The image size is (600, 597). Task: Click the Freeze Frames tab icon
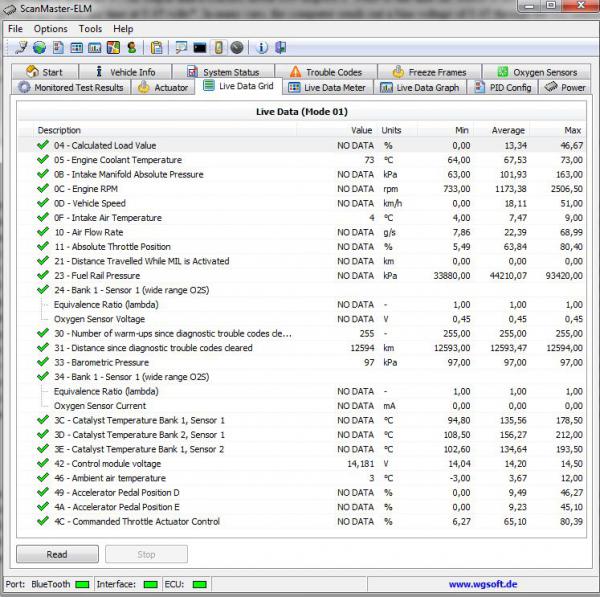click(397, 72)
